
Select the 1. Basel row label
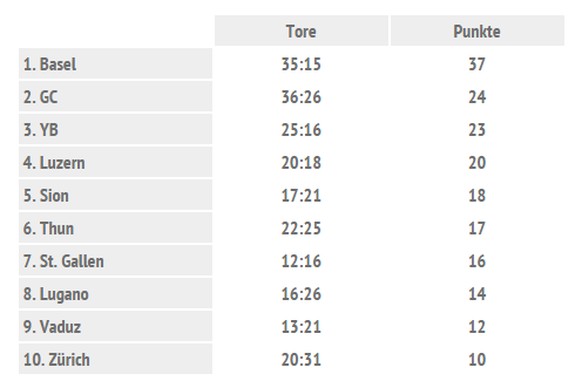click(115, 64)
